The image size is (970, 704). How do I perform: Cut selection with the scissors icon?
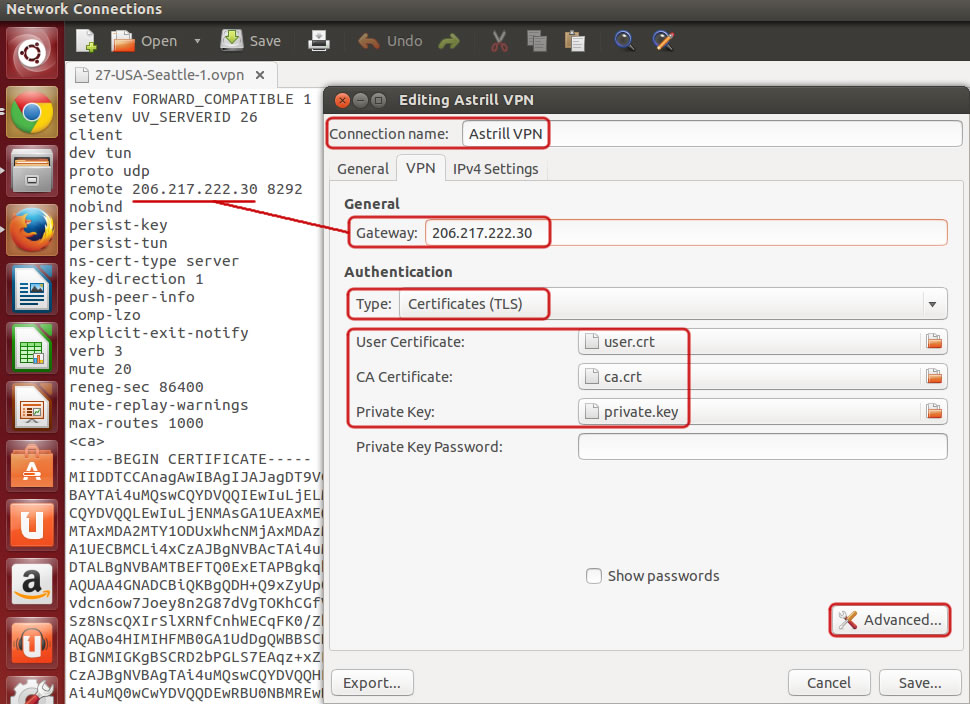point(499,41)
